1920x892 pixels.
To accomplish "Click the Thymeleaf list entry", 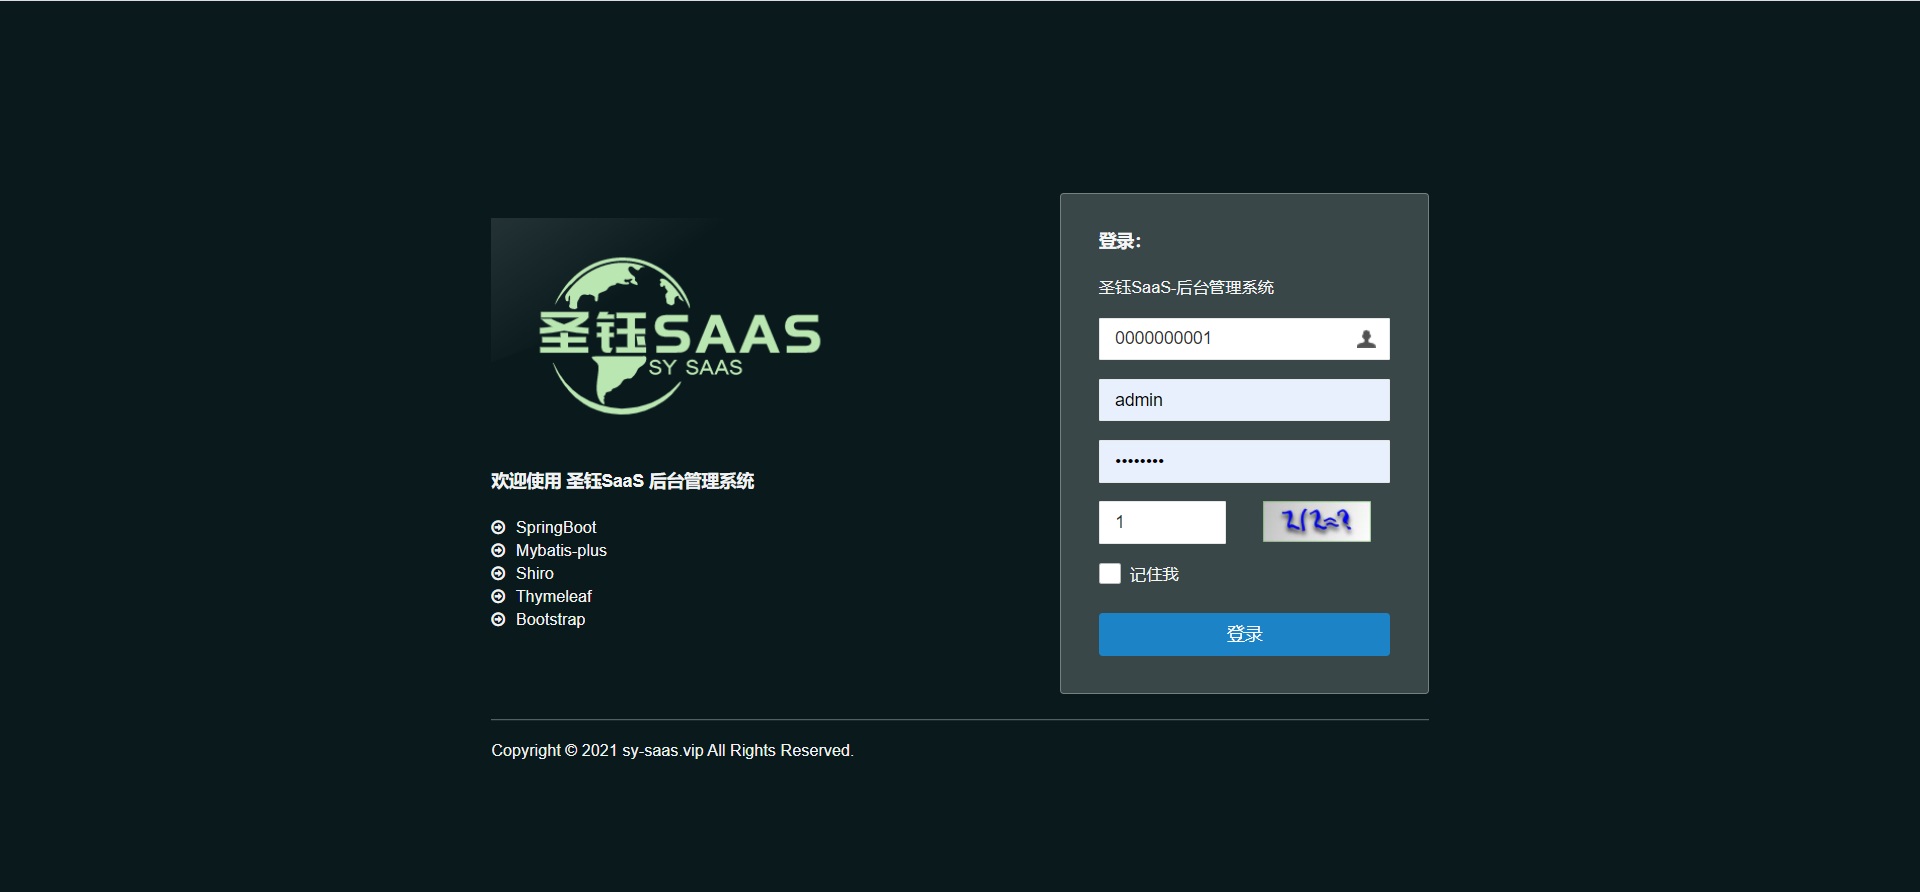I will [x=554, y=596].
